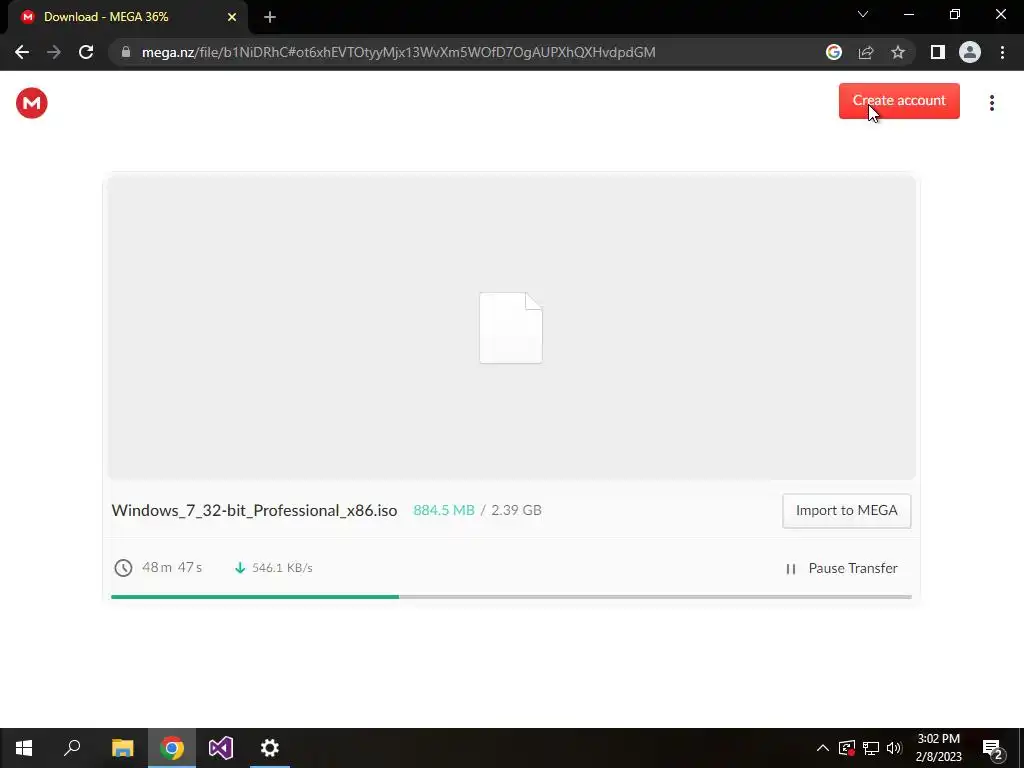
Task: Click Create account button
Action: (x=899, y=101)
